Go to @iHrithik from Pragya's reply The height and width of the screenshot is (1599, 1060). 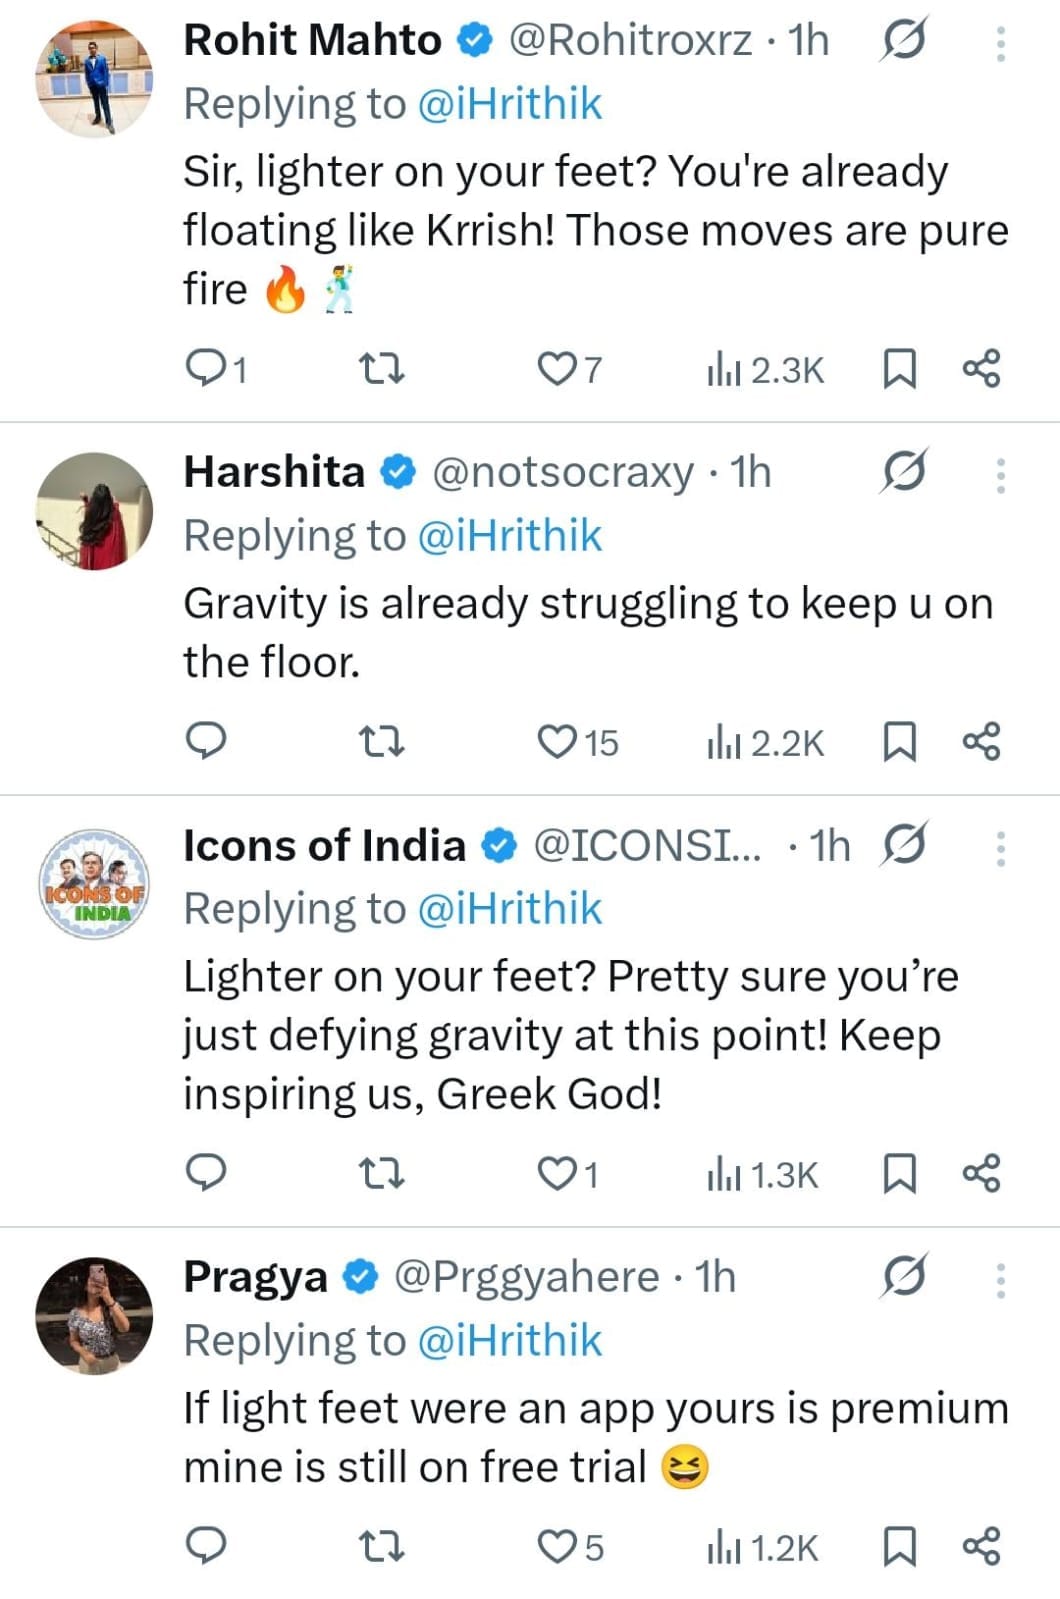509,1341
